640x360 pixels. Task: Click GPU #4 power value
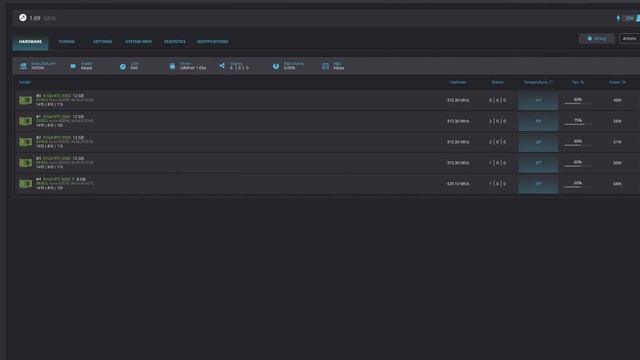pos(617,184)
